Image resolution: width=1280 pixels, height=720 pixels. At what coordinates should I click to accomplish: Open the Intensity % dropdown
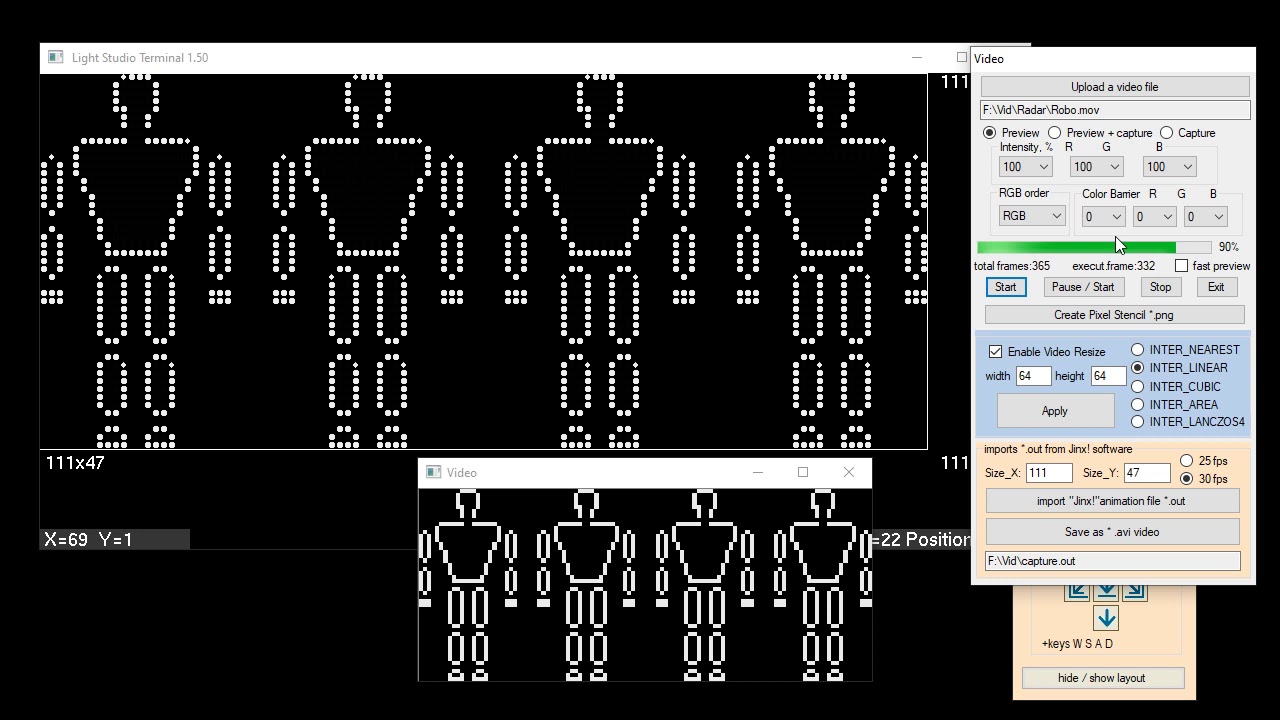coord(1025,167)
